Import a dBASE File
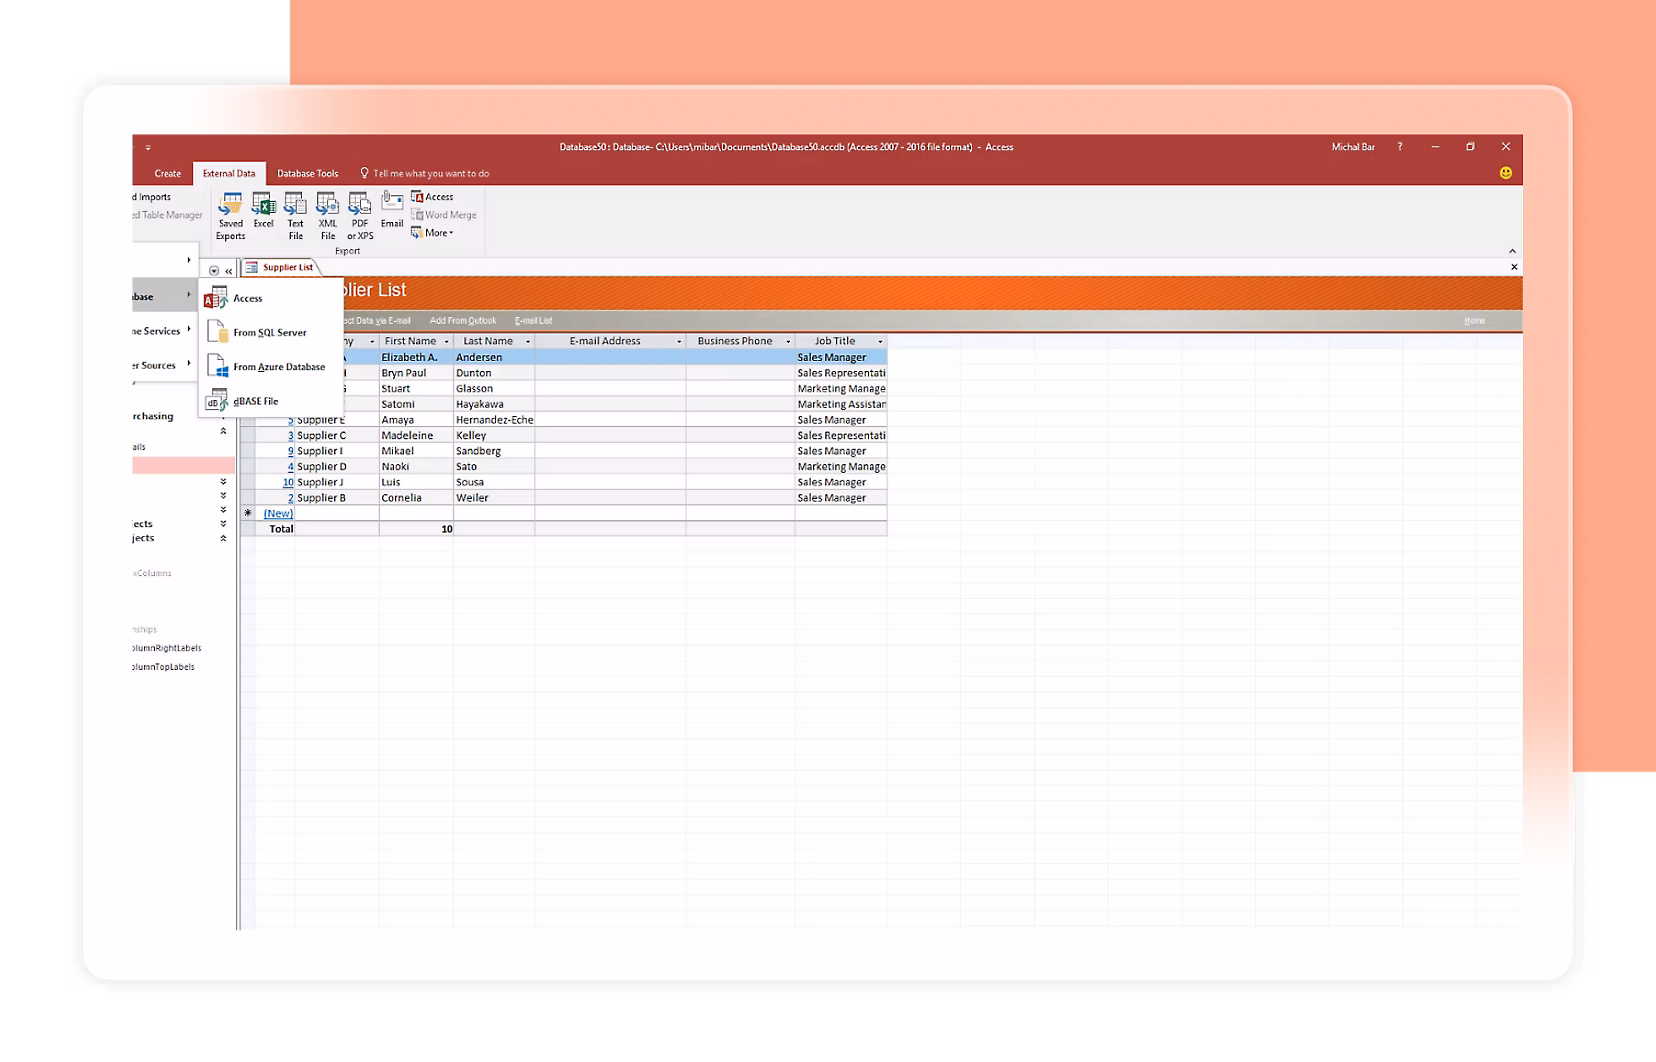The image size is (1656, 1062). tap(255, 400)
